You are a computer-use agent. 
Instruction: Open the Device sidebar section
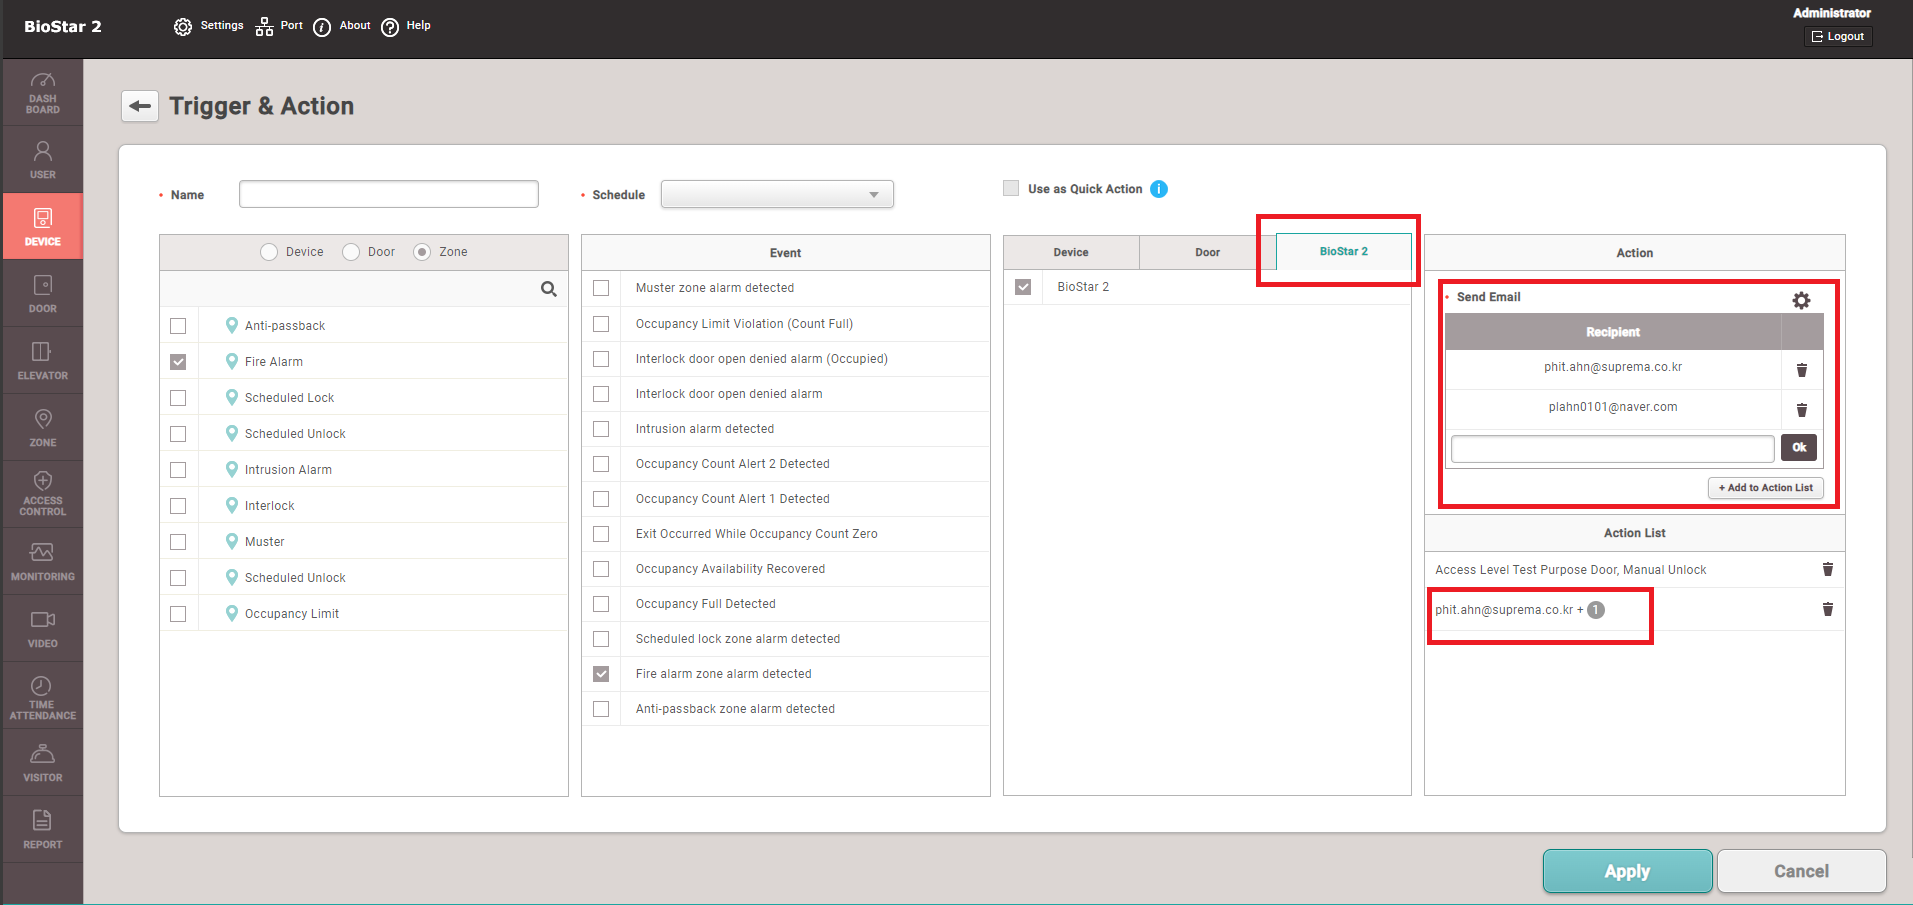[42, 226]
